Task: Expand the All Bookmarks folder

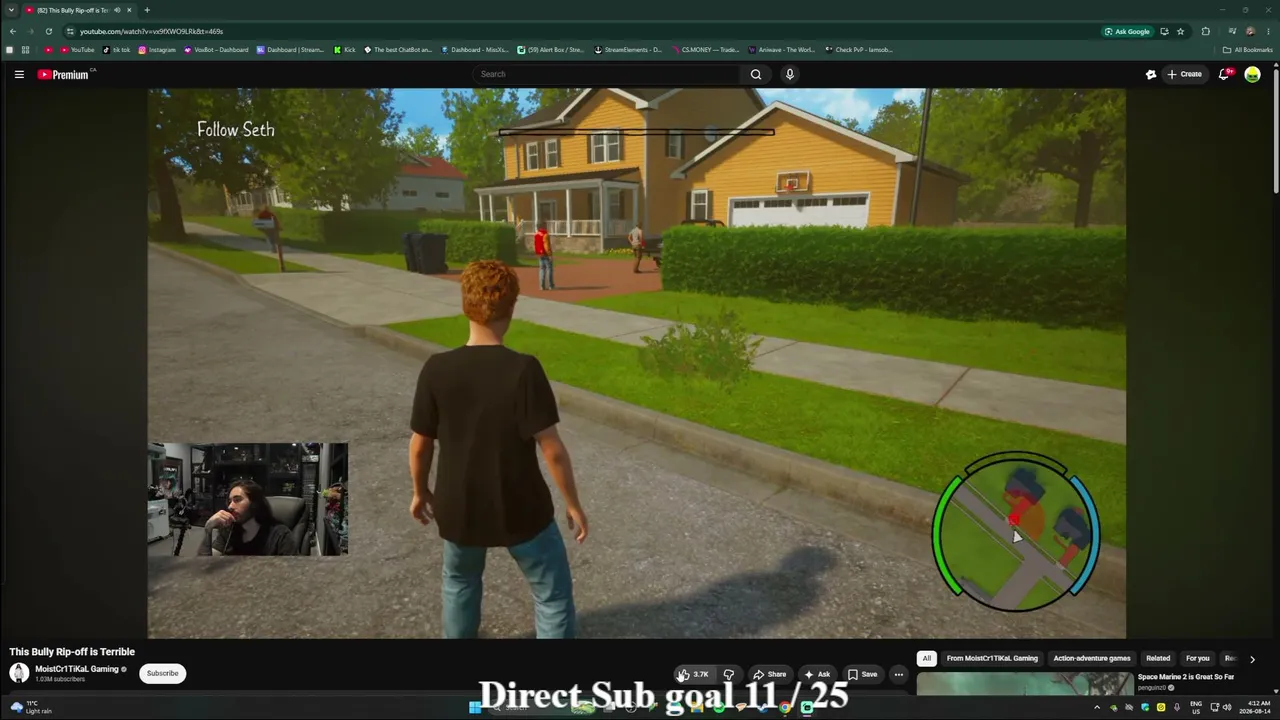Action: point(1247,50)
